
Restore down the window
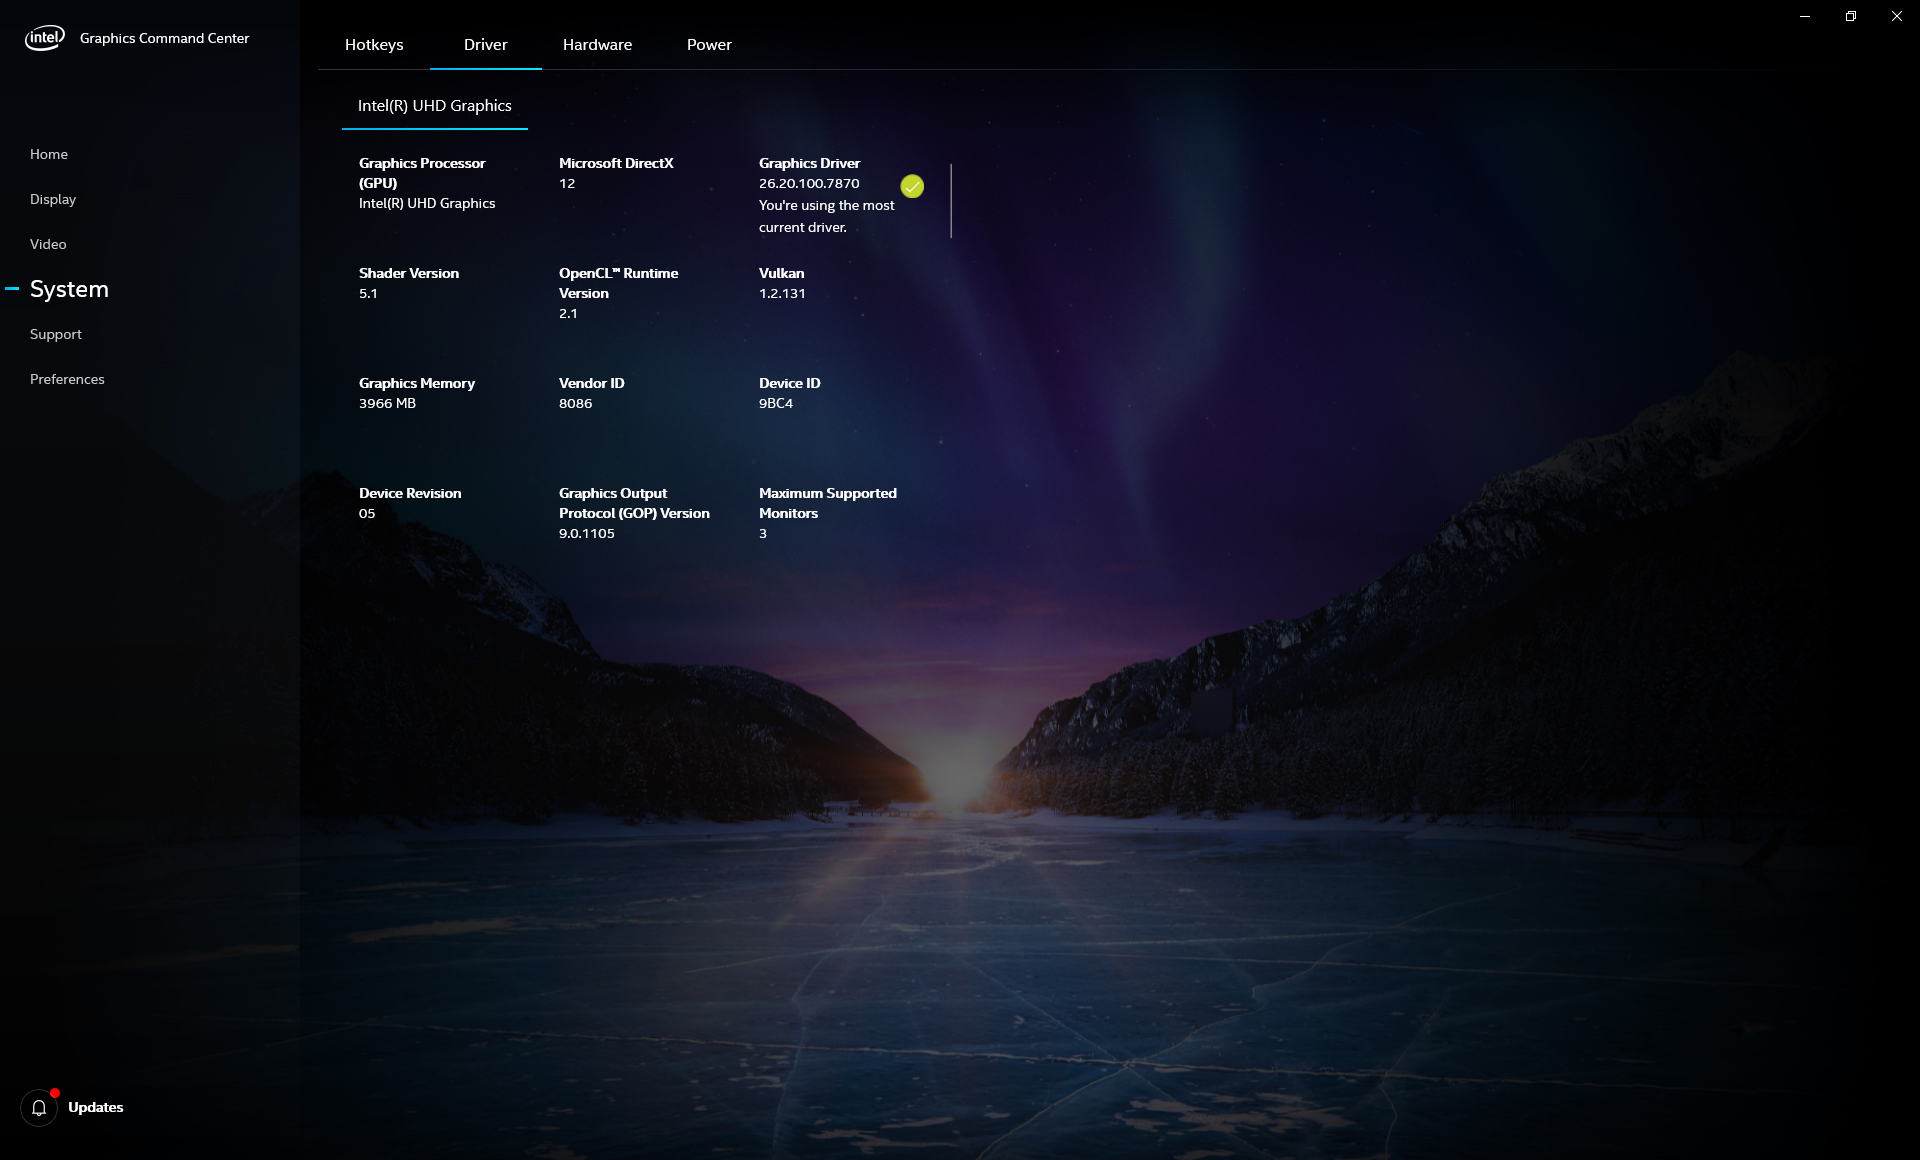1851,16
